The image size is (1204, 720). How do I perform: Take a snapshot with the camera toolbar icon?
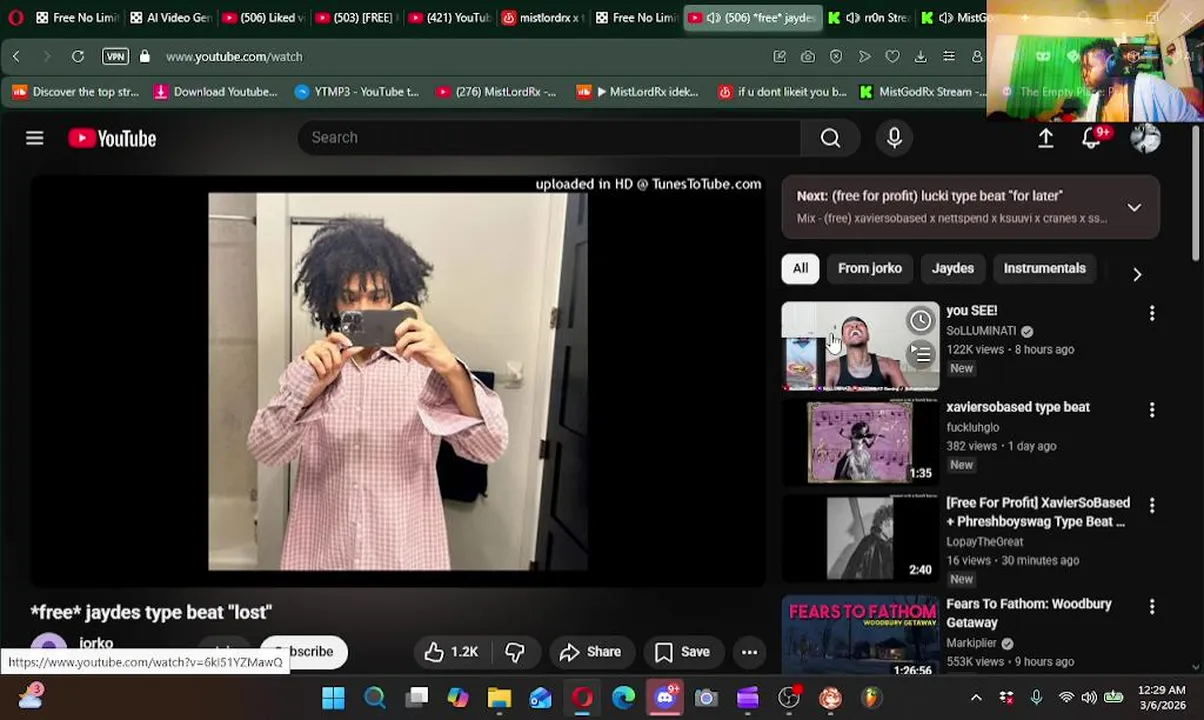point(807,57)
